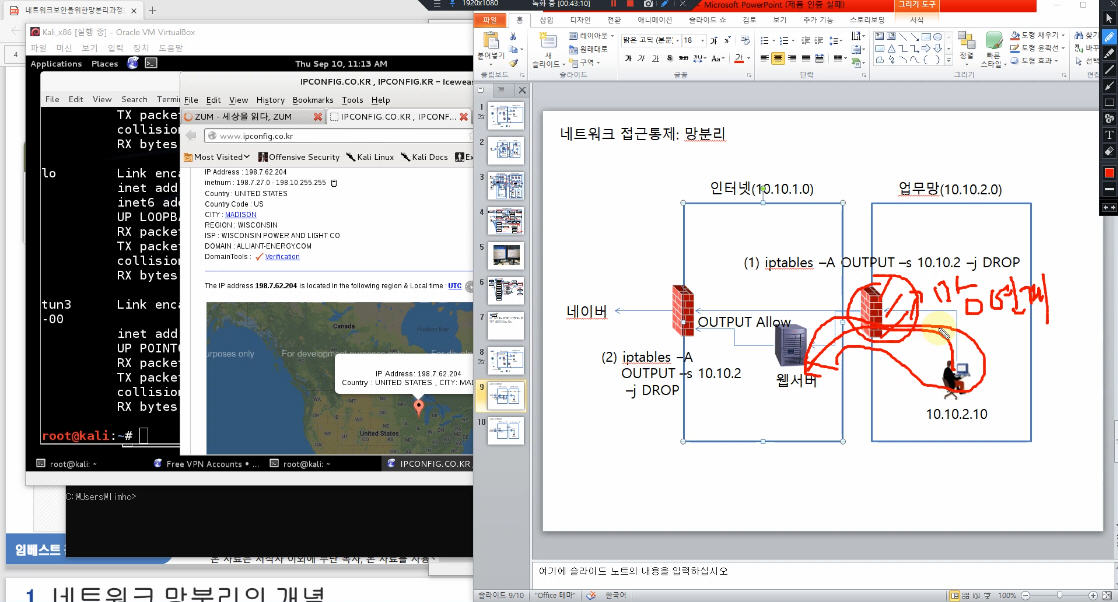The image size is (1118, 602).
Task: Toggle text shadow formatting in PowerPoint
Action: tap(670, 58)
